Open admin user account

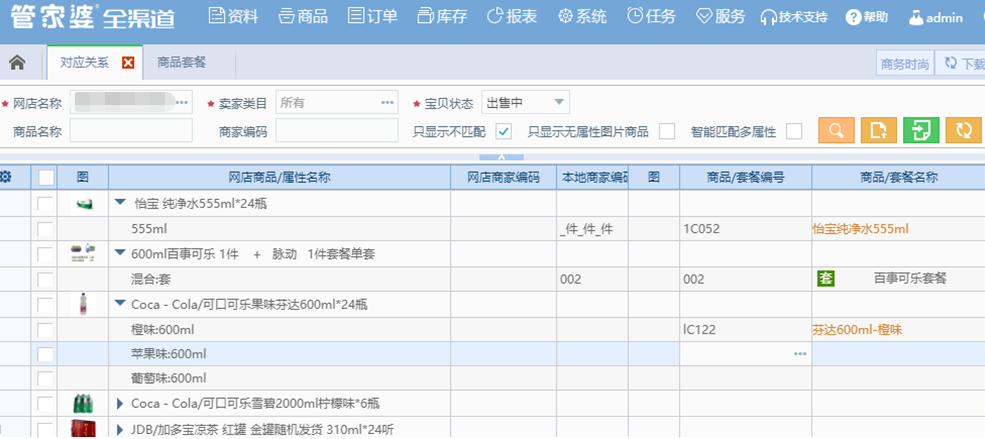pos(935,17)
